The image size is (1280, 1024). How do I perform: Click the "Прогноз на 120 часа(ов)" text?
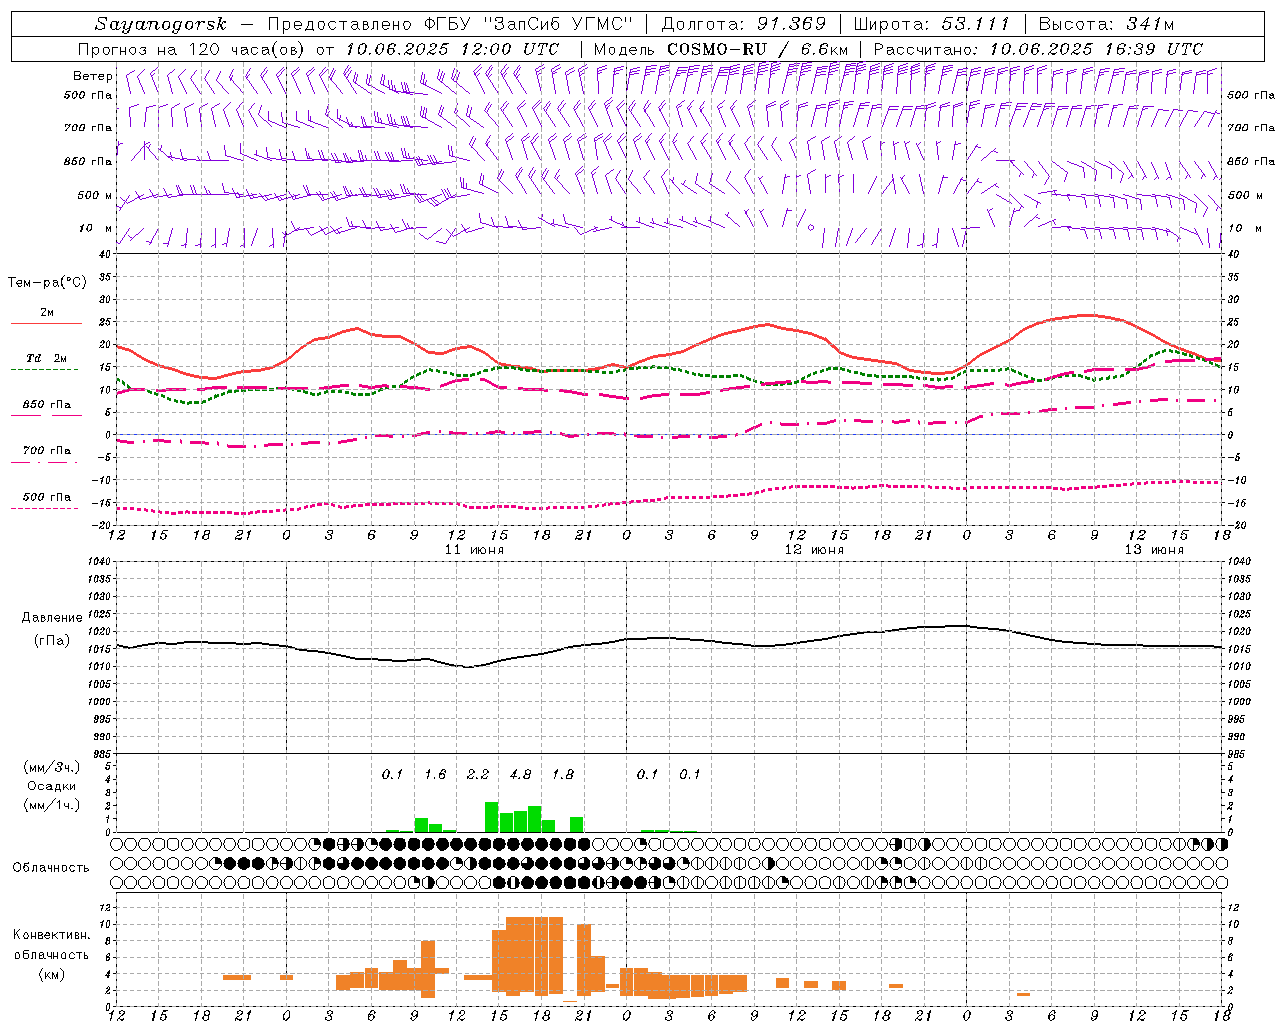pyautogui.click(x=192, y=49)
